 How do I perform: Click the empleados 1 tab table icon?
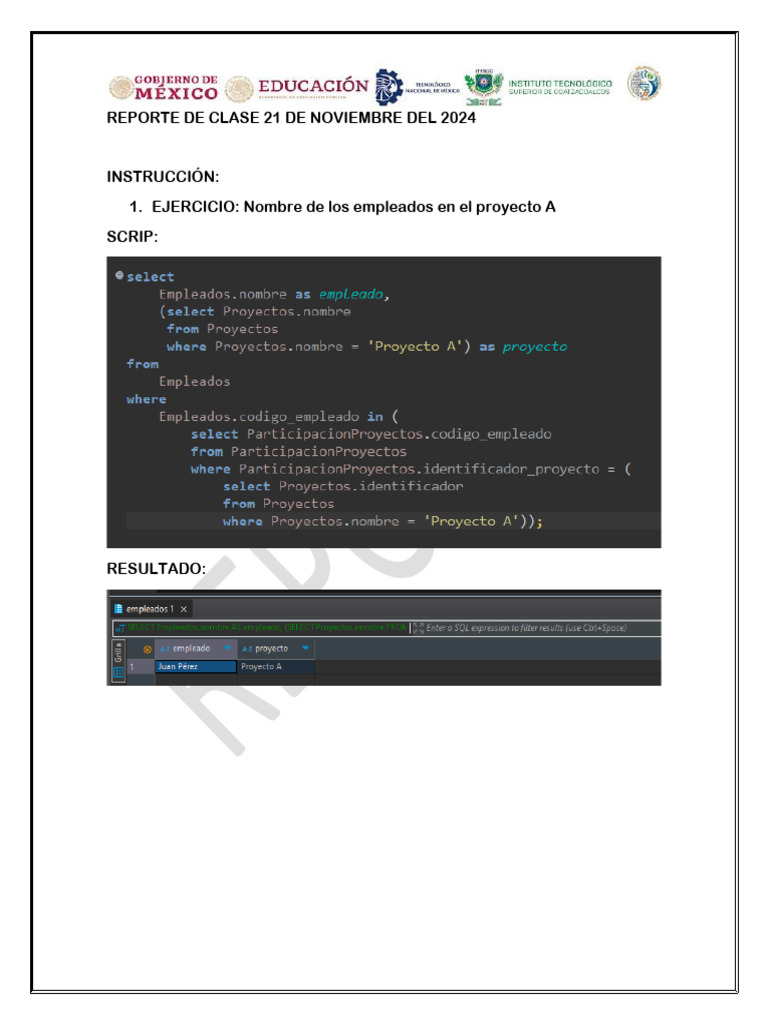[118, 609]
